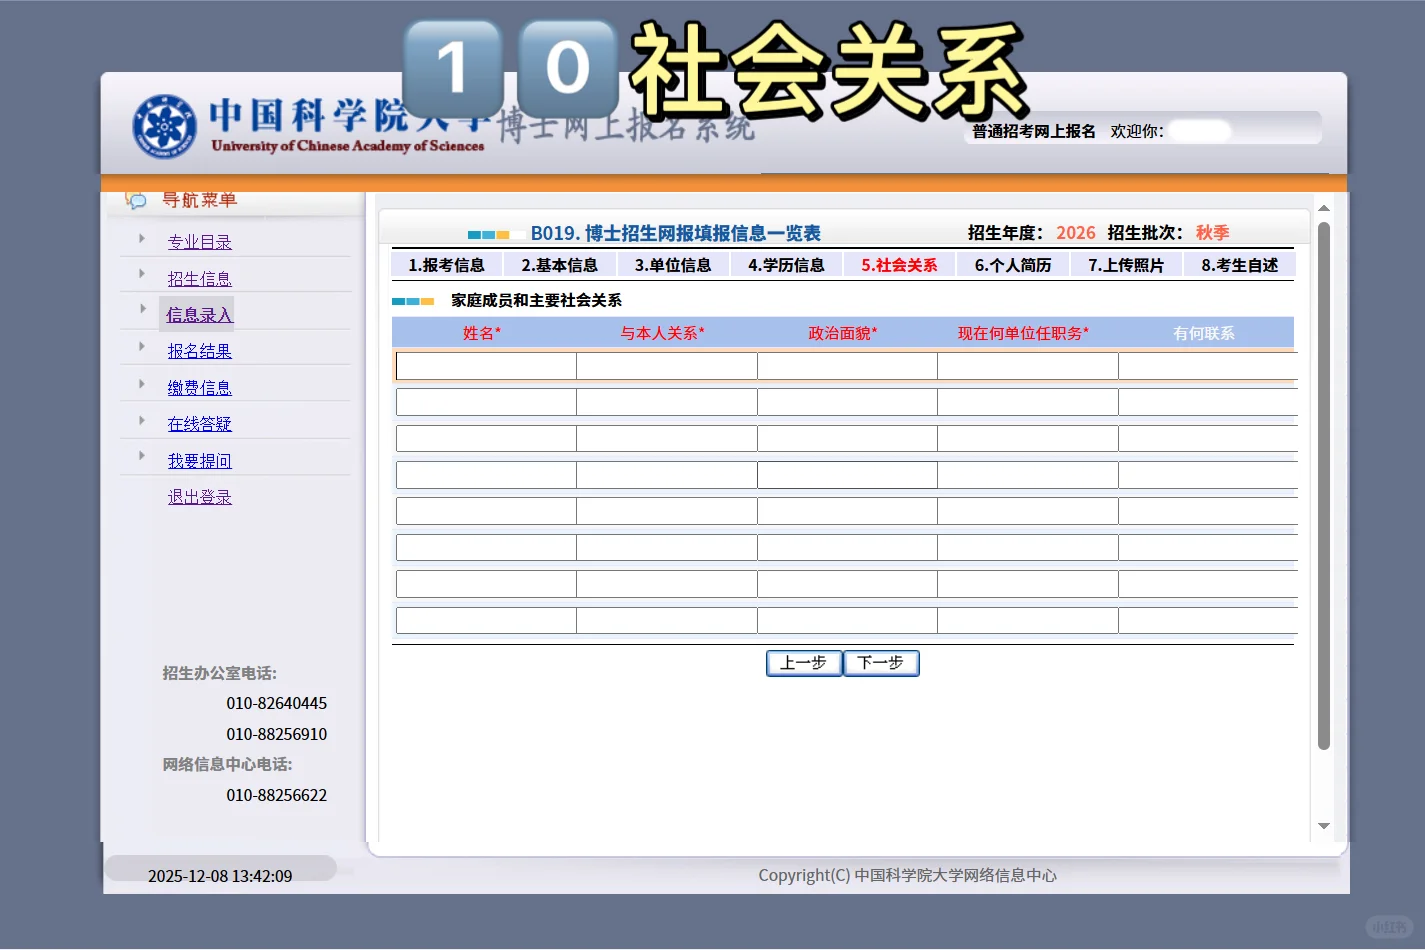Screen dimensions: 1425x950
Task: Click the UCAS university logo emblem
Action: (165, 127)
